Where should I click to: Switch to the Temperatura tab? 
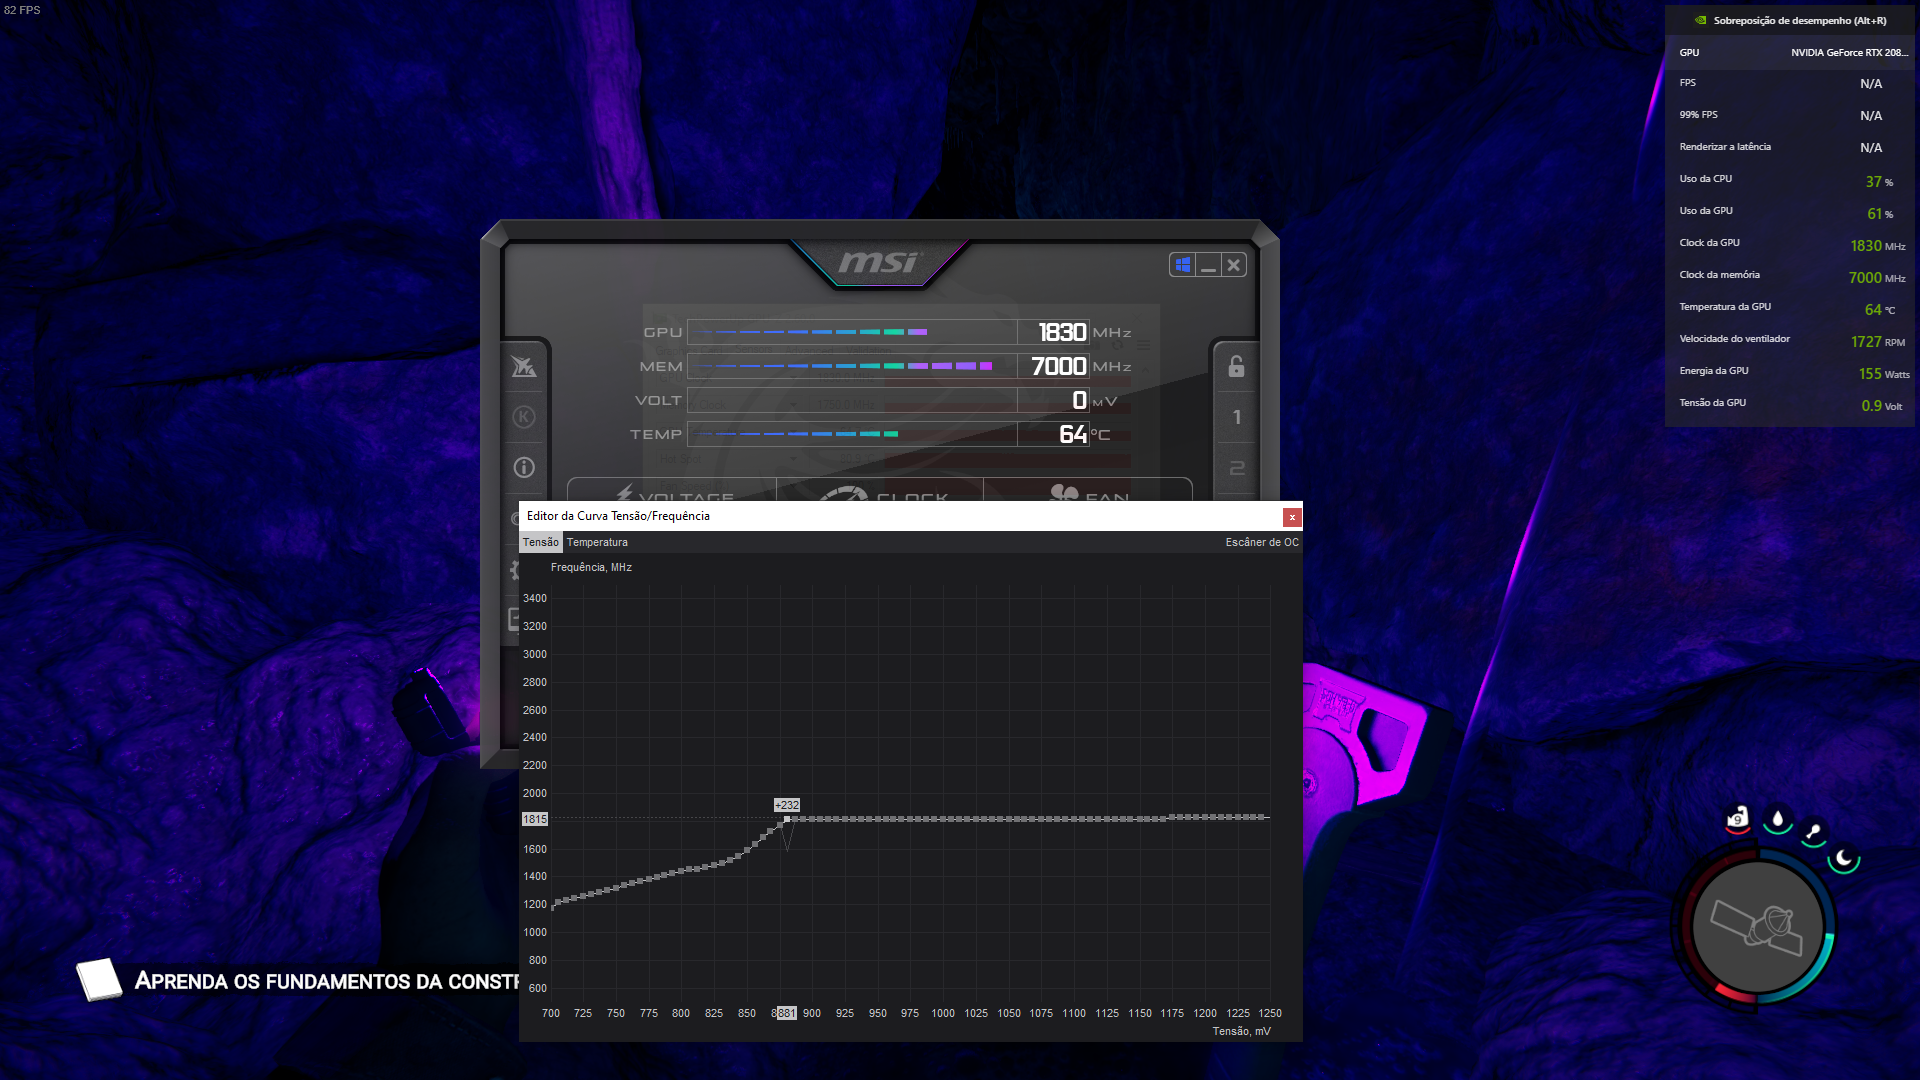597,542
